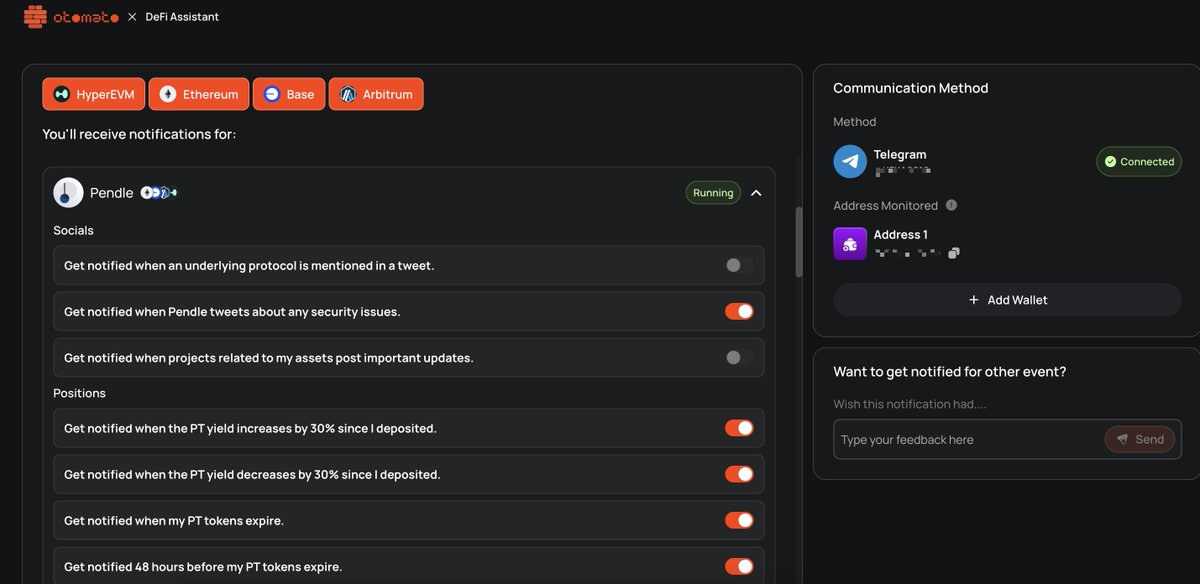This screenshot has width=1200, height=584.
Task: Click the Telegram icon
Action: 850,162
